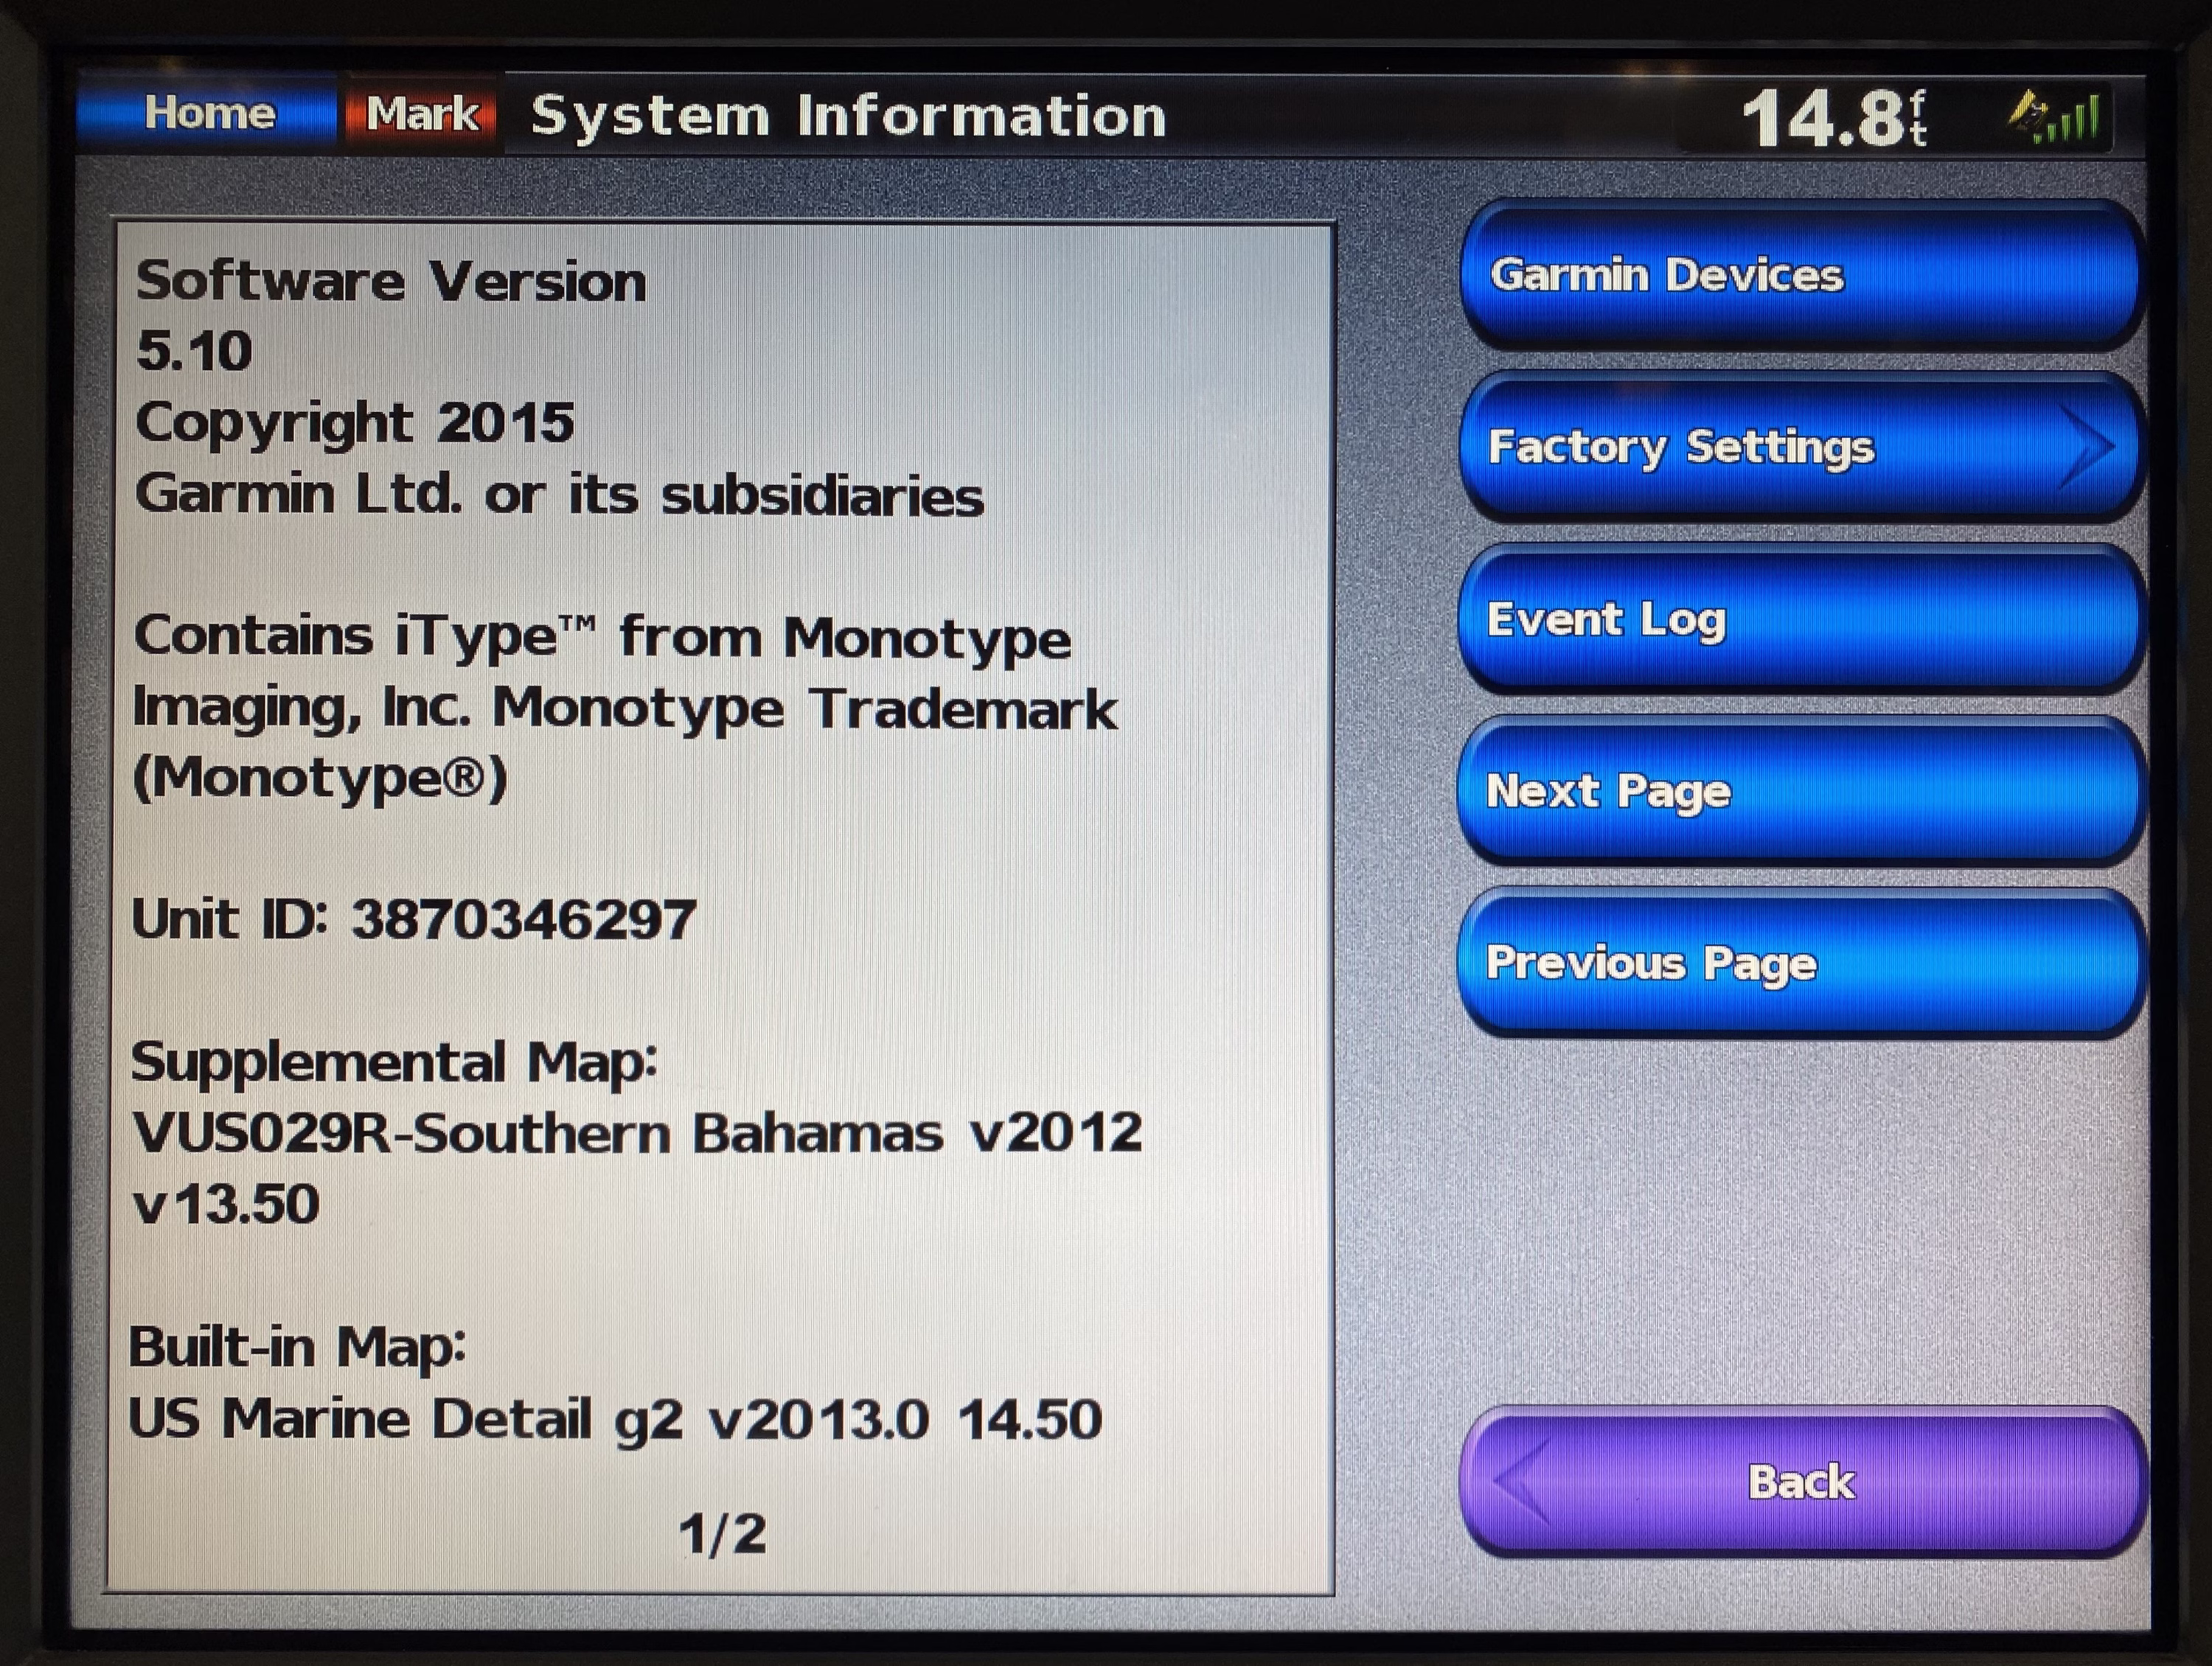Tap the Mark waypoint button
Screen dimensions: 2212x1666
click(x=421, y=114)
